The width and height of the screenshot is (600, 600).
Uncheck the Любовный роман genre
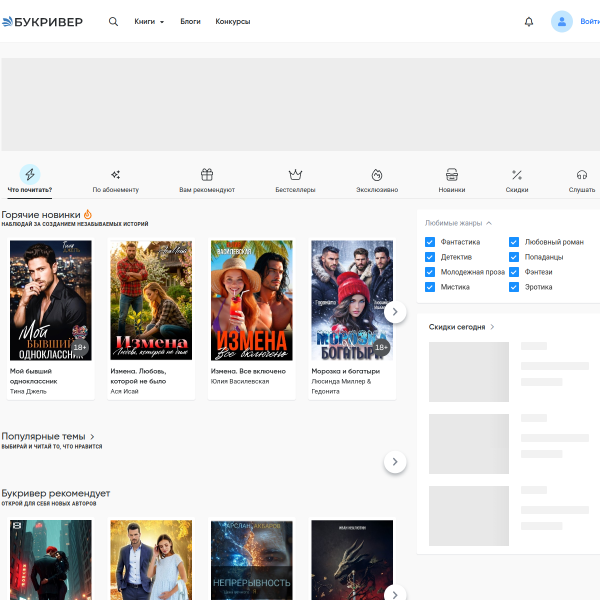514,242
